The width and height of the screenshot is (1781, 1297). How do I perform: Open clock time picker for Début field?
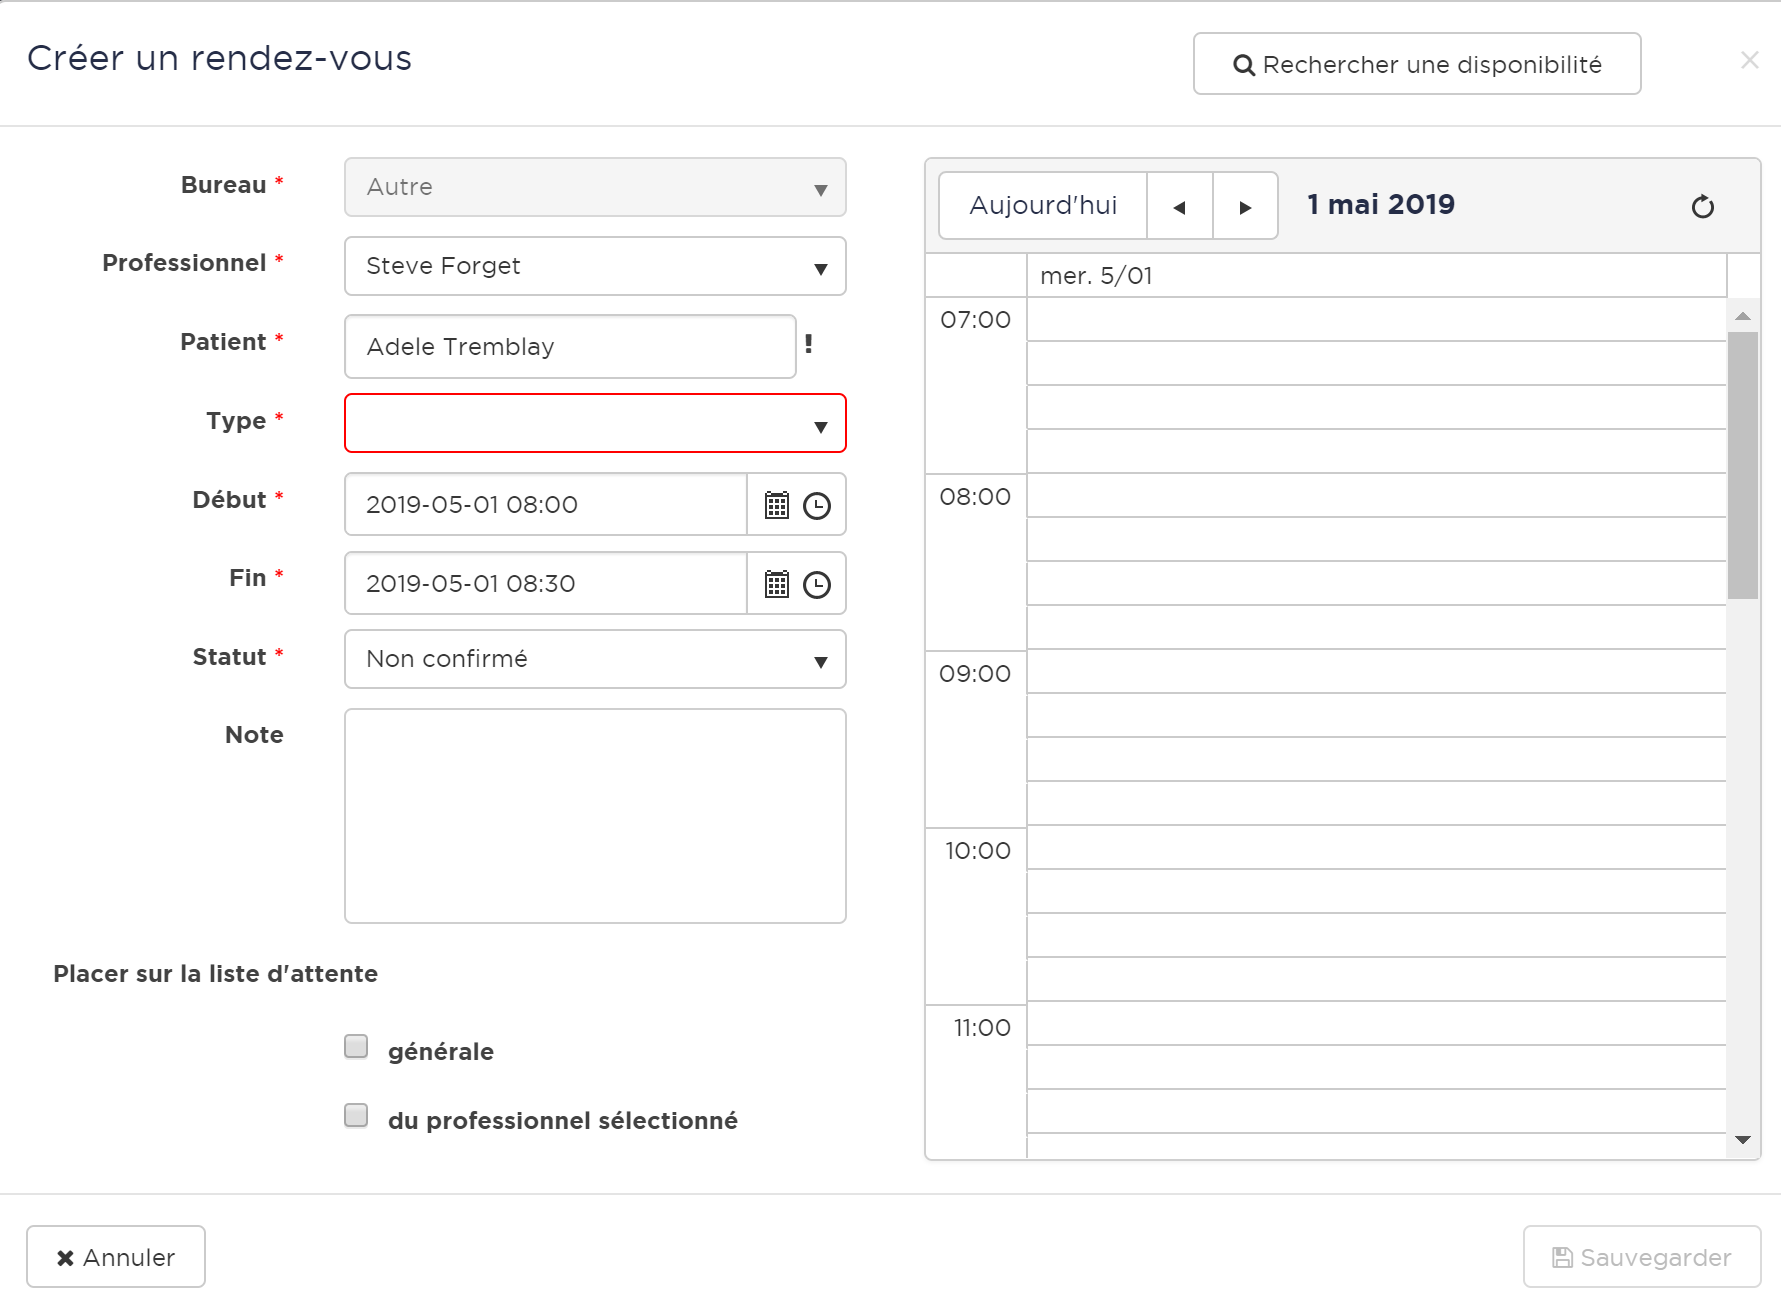pyautogui.click(x=817, y=505)
